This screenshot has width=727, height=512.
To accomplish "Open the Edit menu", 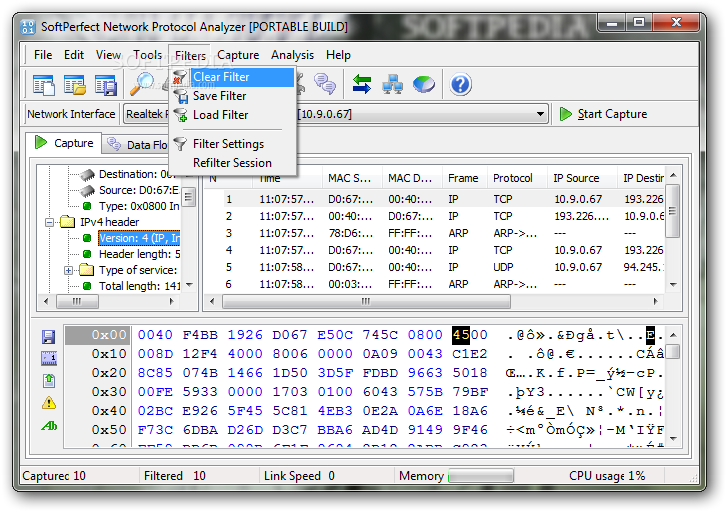I will (74, 55).
